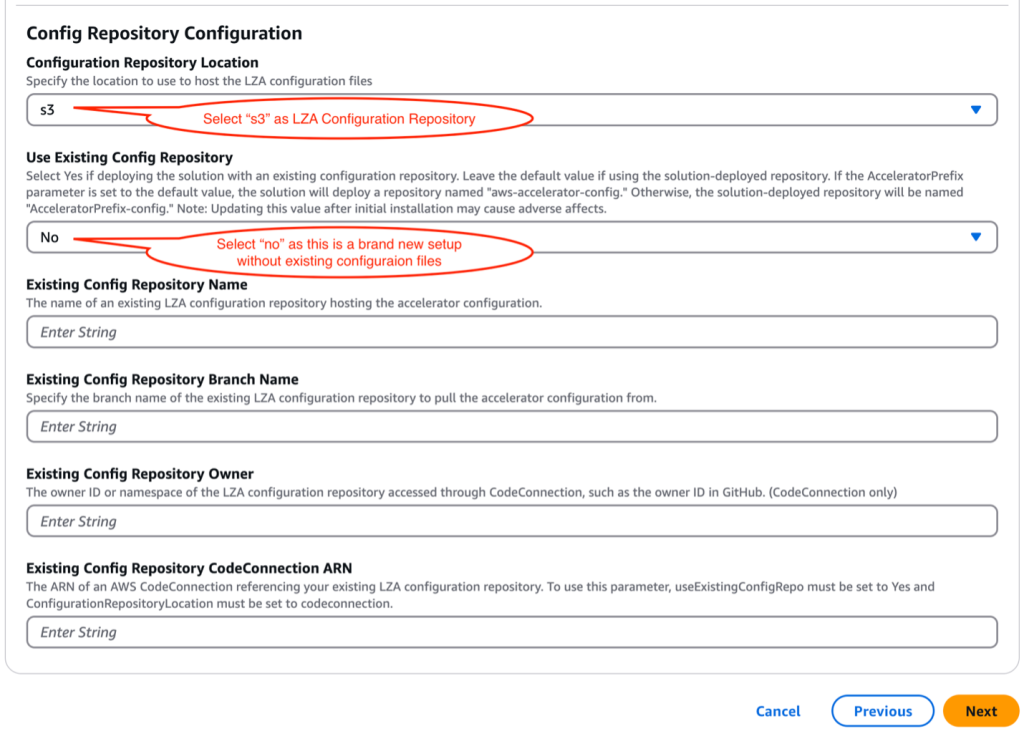Click the Cancel link
This screenshot has height=739, width=1024.
click(777, 711)
